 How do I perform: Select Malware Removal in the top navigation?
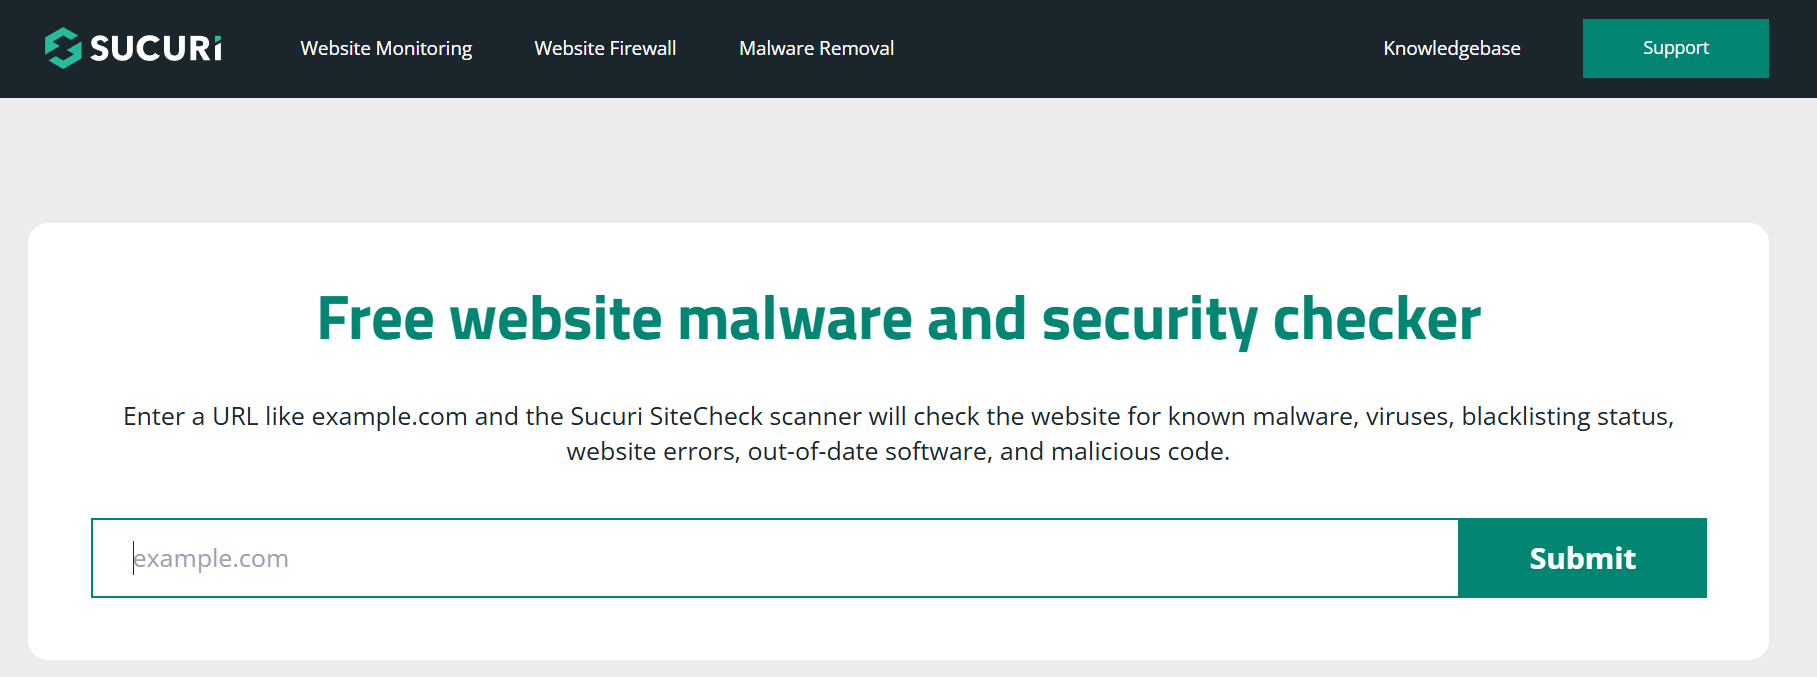click(816, 48)
